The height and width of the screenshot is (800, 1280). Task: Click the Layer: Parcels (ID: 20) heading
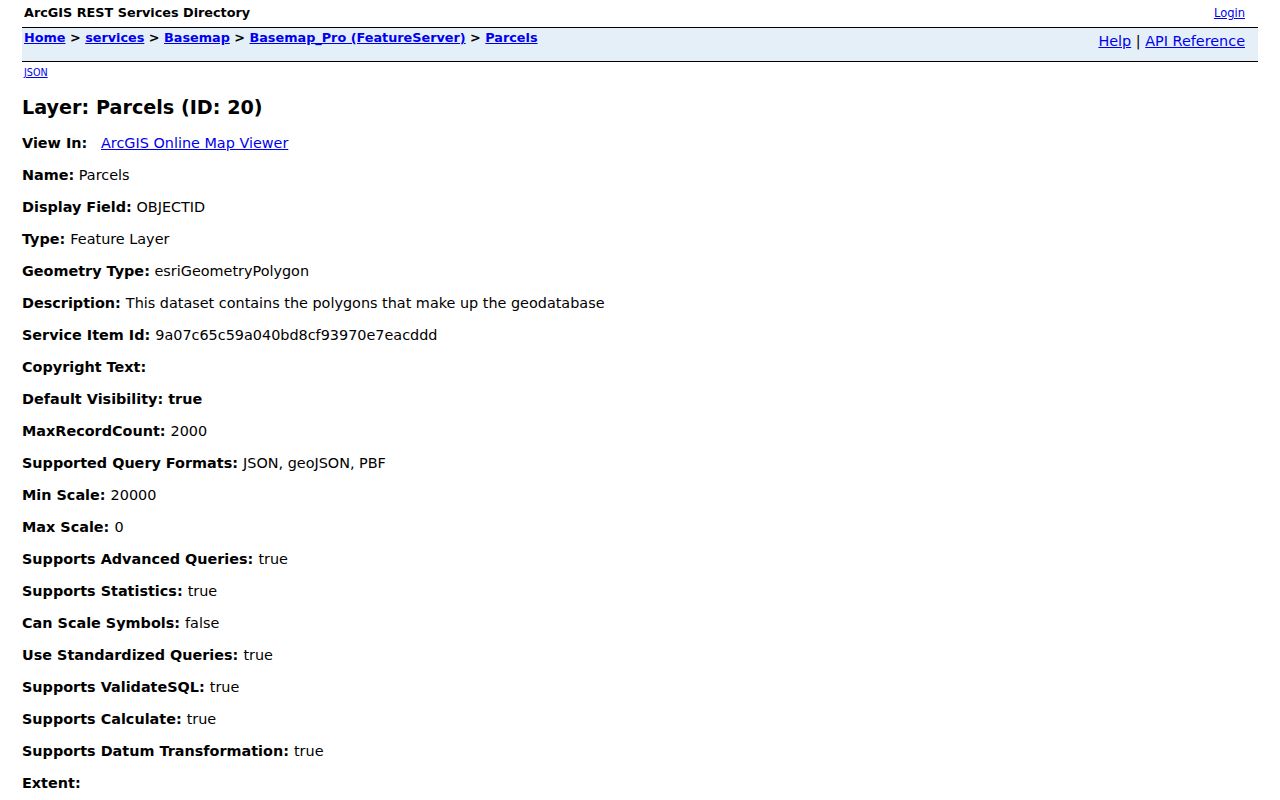142,107
